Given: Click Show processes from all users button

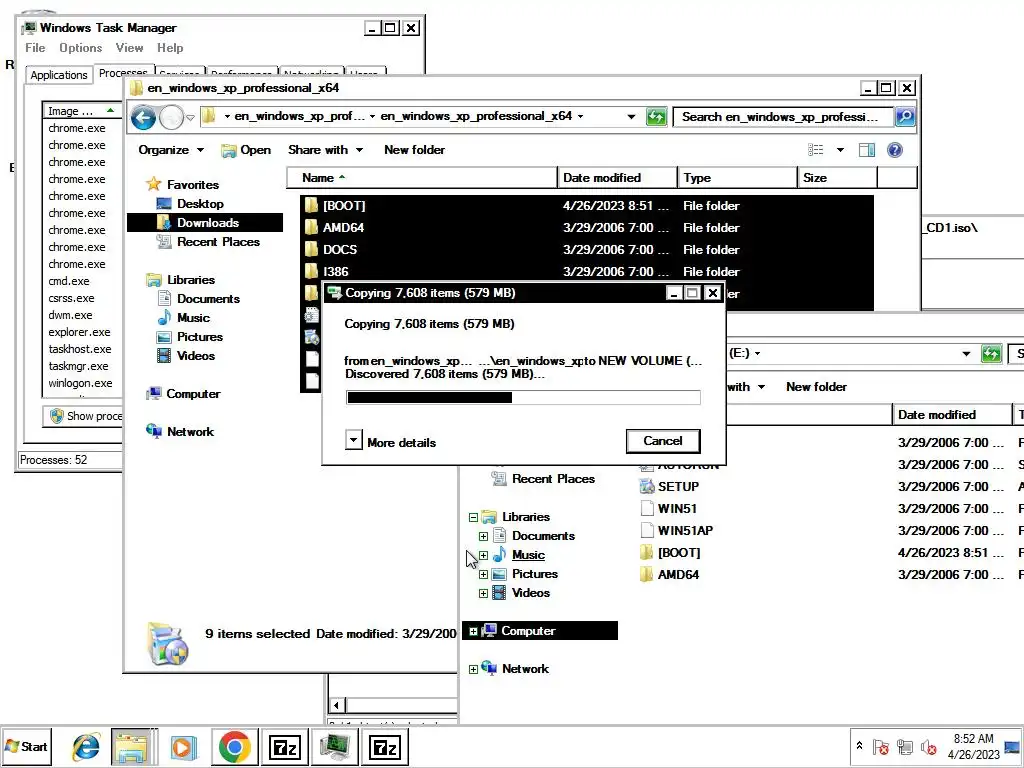Looking at the screenshot, I should coord(83,416).
